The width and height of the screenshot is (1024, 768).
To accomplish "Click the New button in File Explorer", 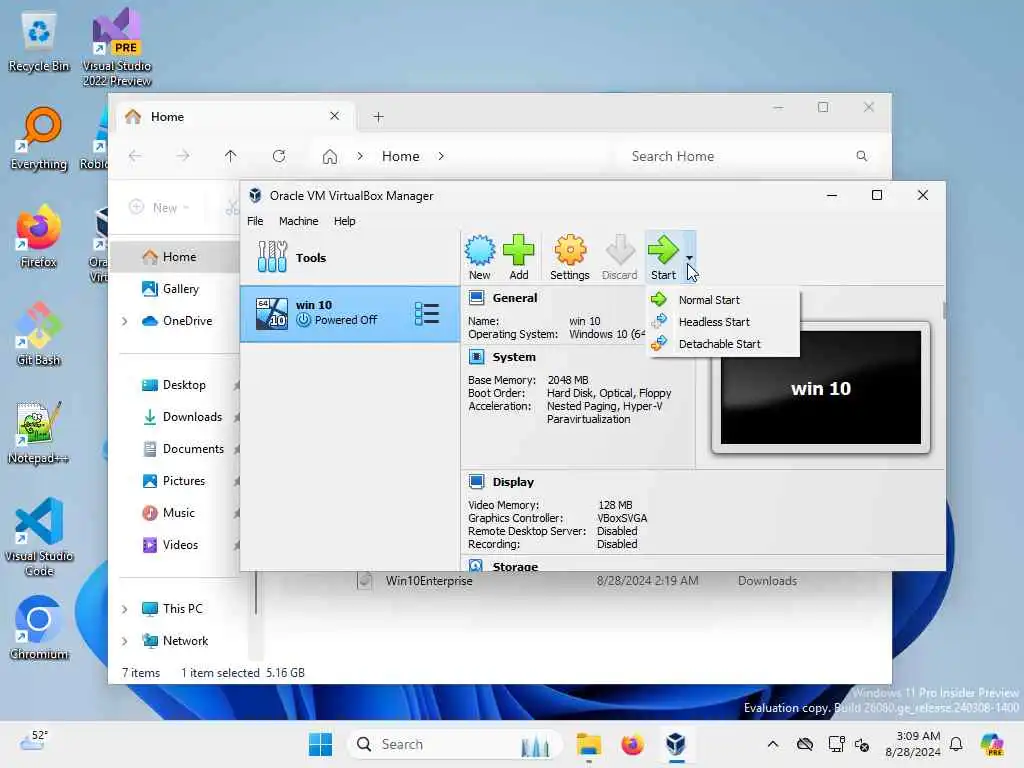I will click(159, 208).
